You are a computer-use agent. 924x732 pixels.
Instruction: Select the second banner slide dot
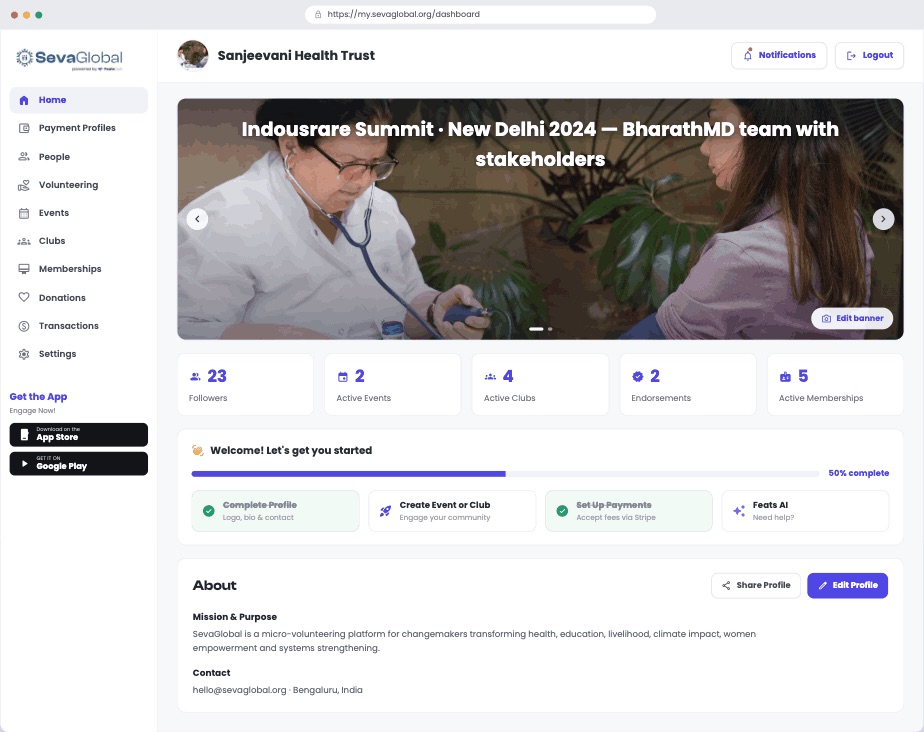[550, 329]
